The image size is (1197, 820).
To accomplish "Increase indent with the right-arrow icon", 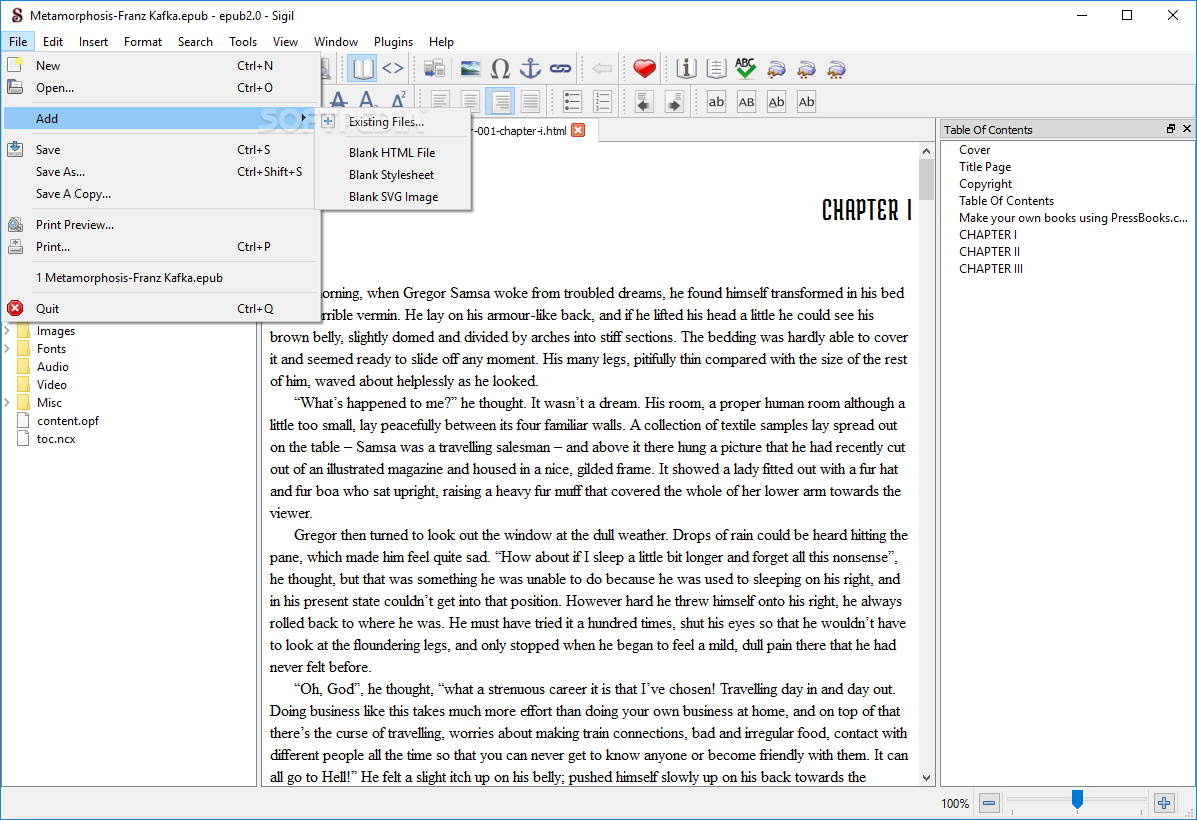I will tap(674, 102).
